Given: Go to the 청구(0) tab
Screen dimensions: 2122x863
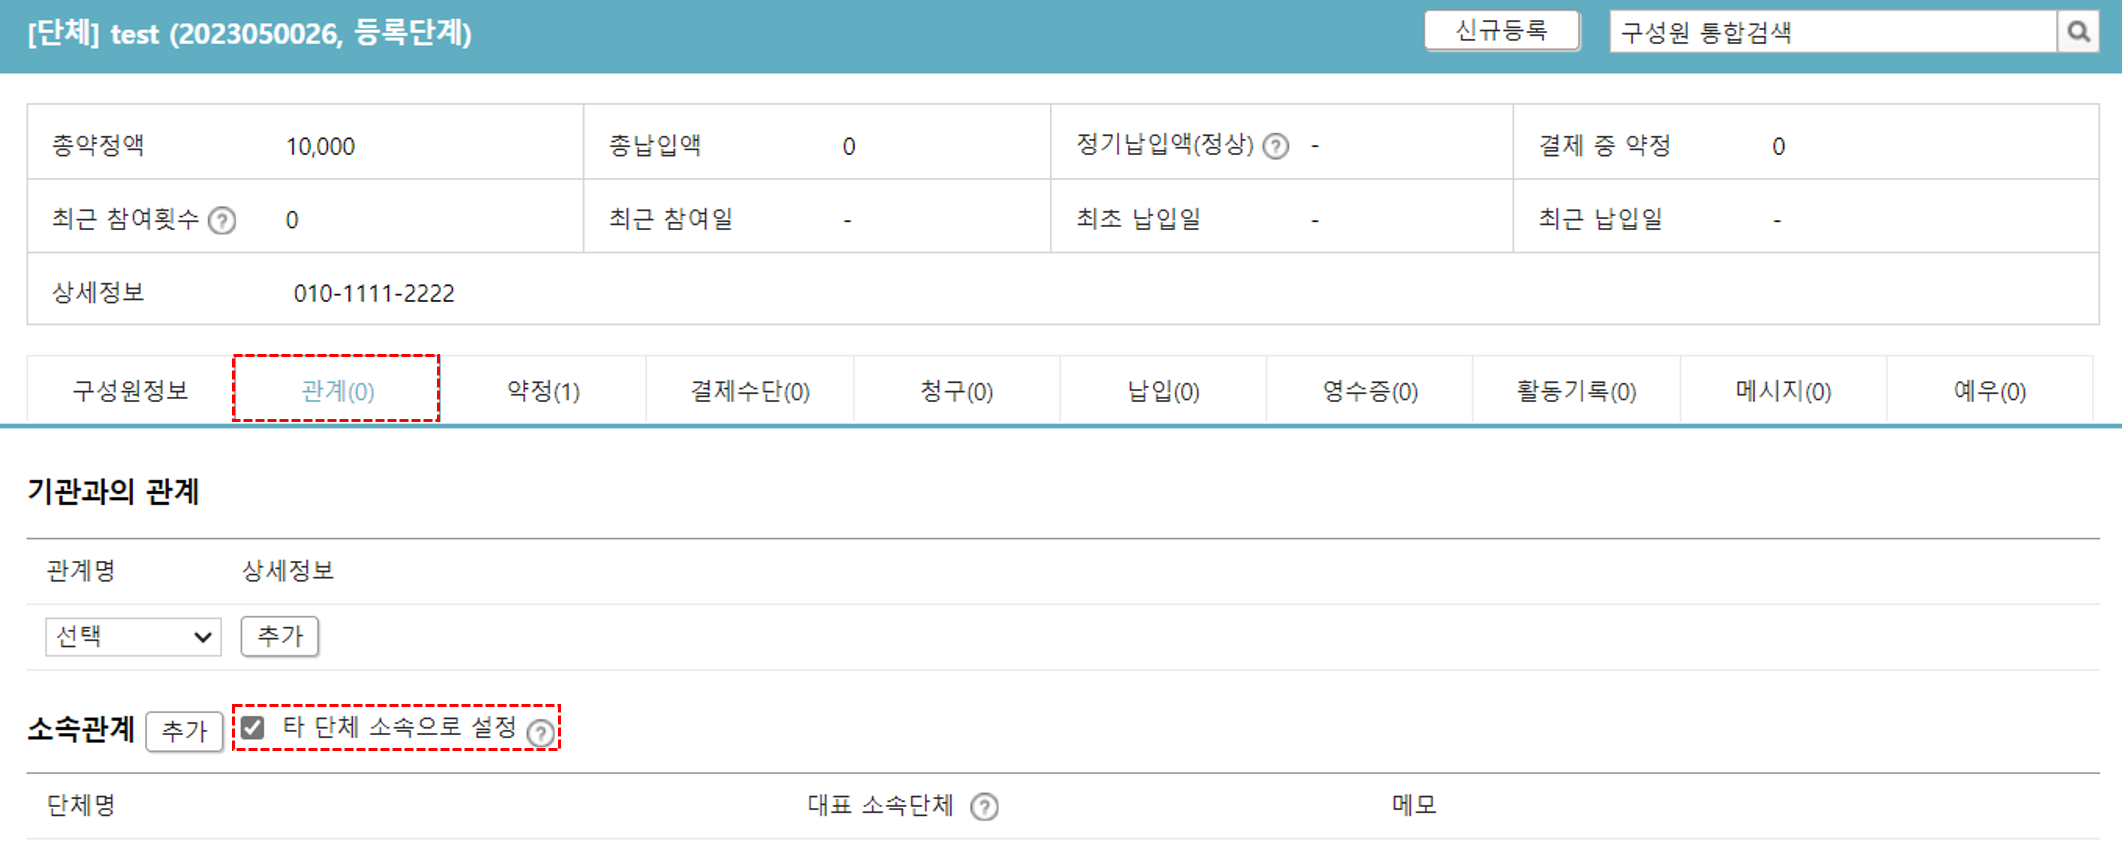Looking at the screenshot, I should tap(956, 391).
